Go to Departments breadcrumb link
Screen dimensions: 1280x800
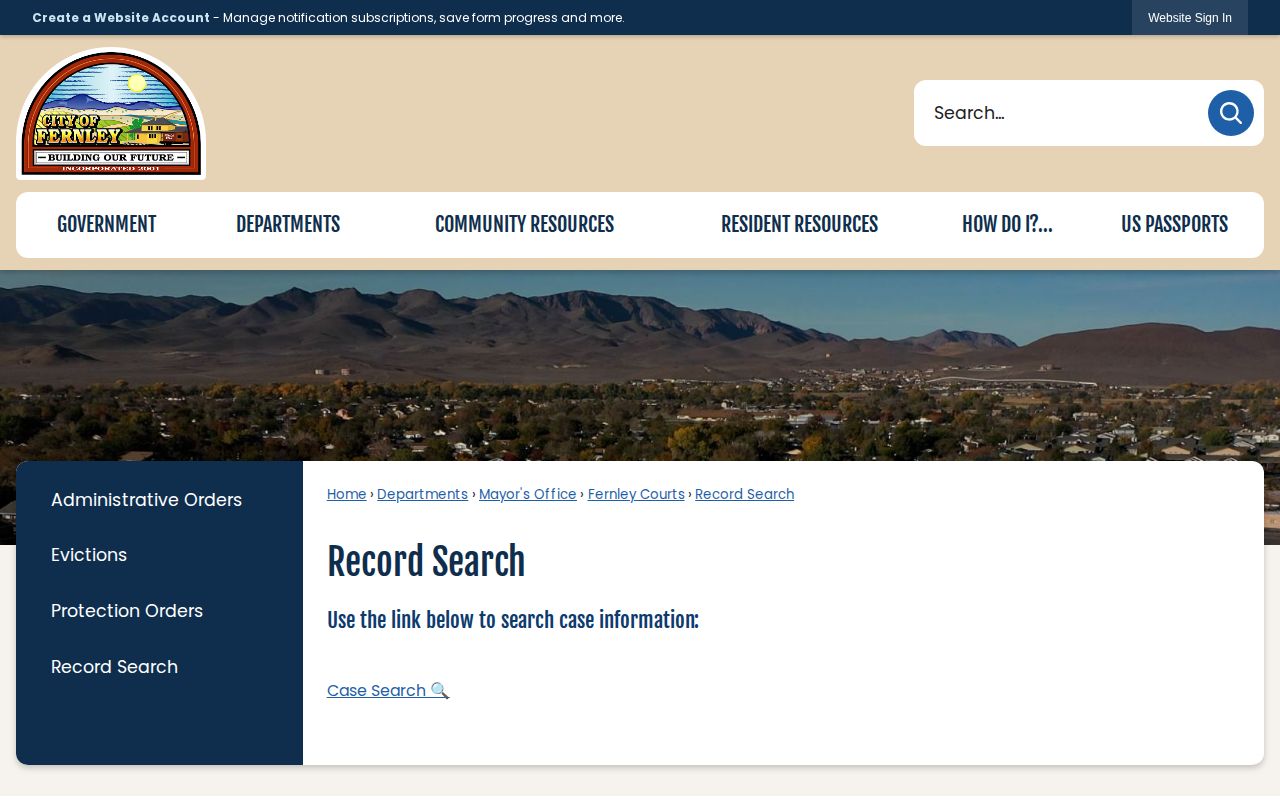422,494
